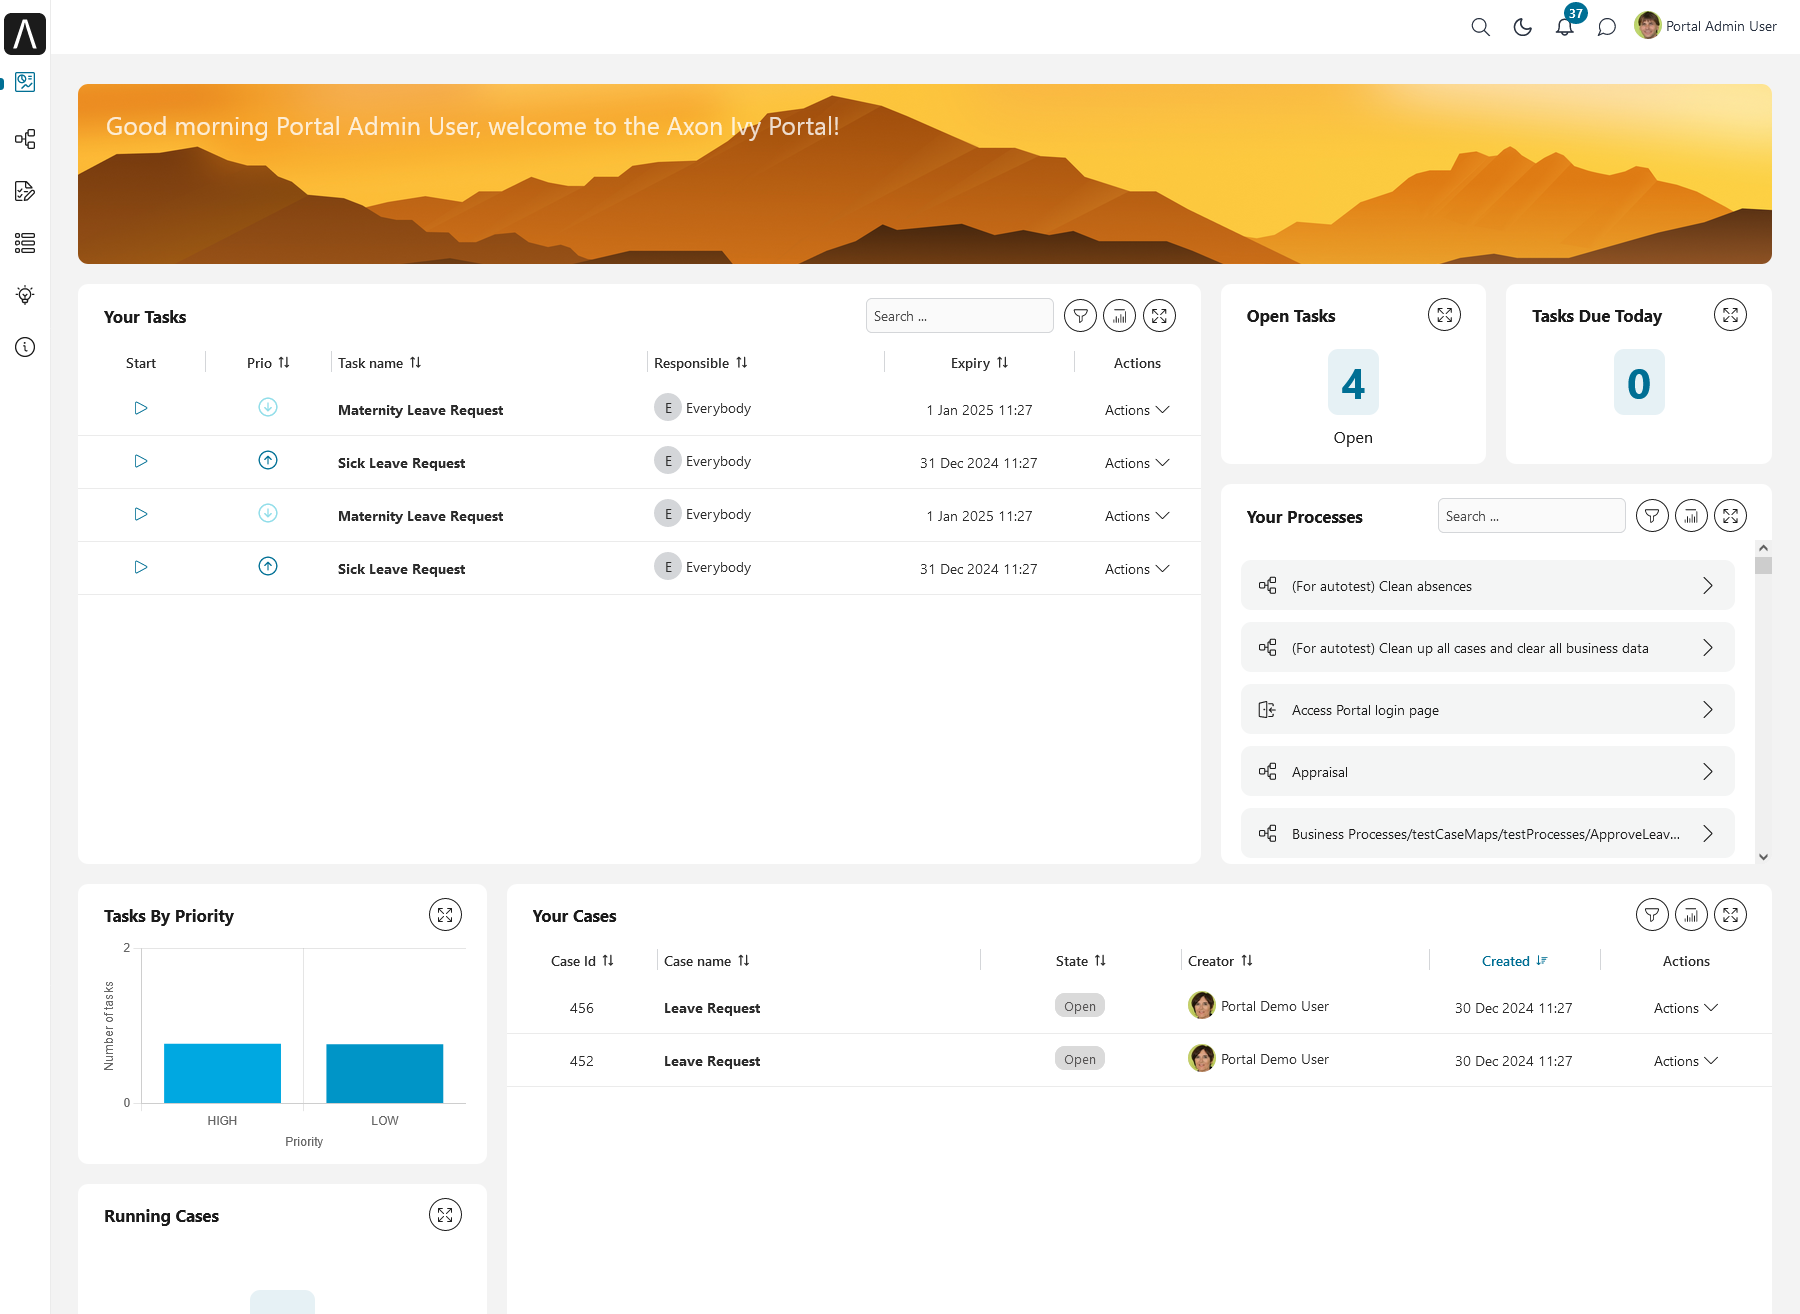This screenshot has height=1314, width=1800.
Task: Open global search magnifier icon
Action: pyautogui.click(x=1481, y=27)
